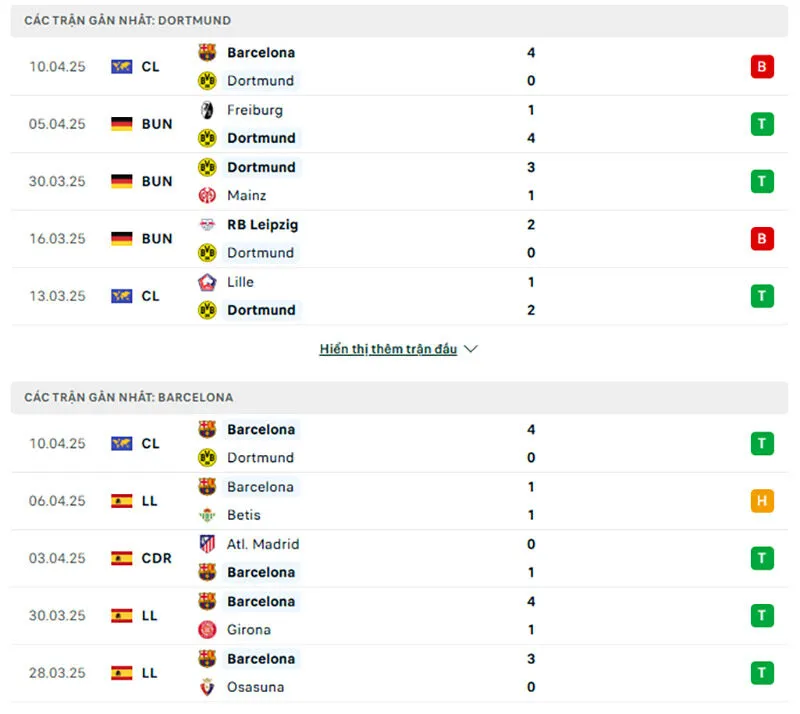Expand the 'Hiển thị thêm trận đấu' chevron

point(471,349)
